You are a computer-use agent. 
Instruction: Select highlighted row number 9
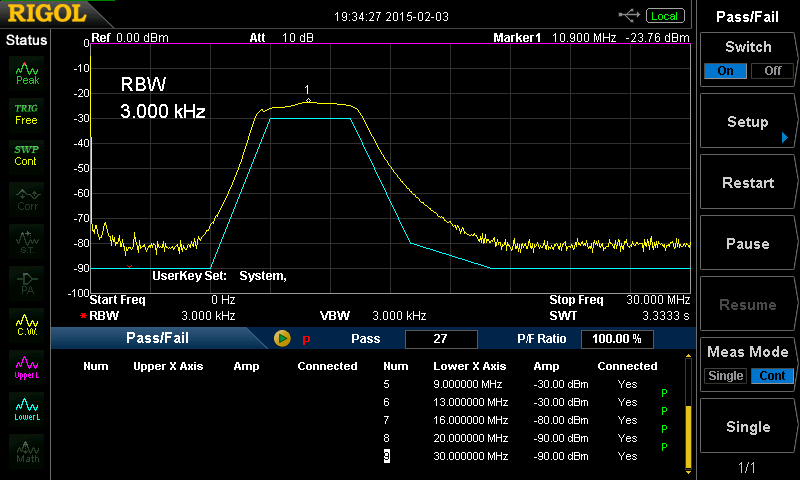[386, 456]
